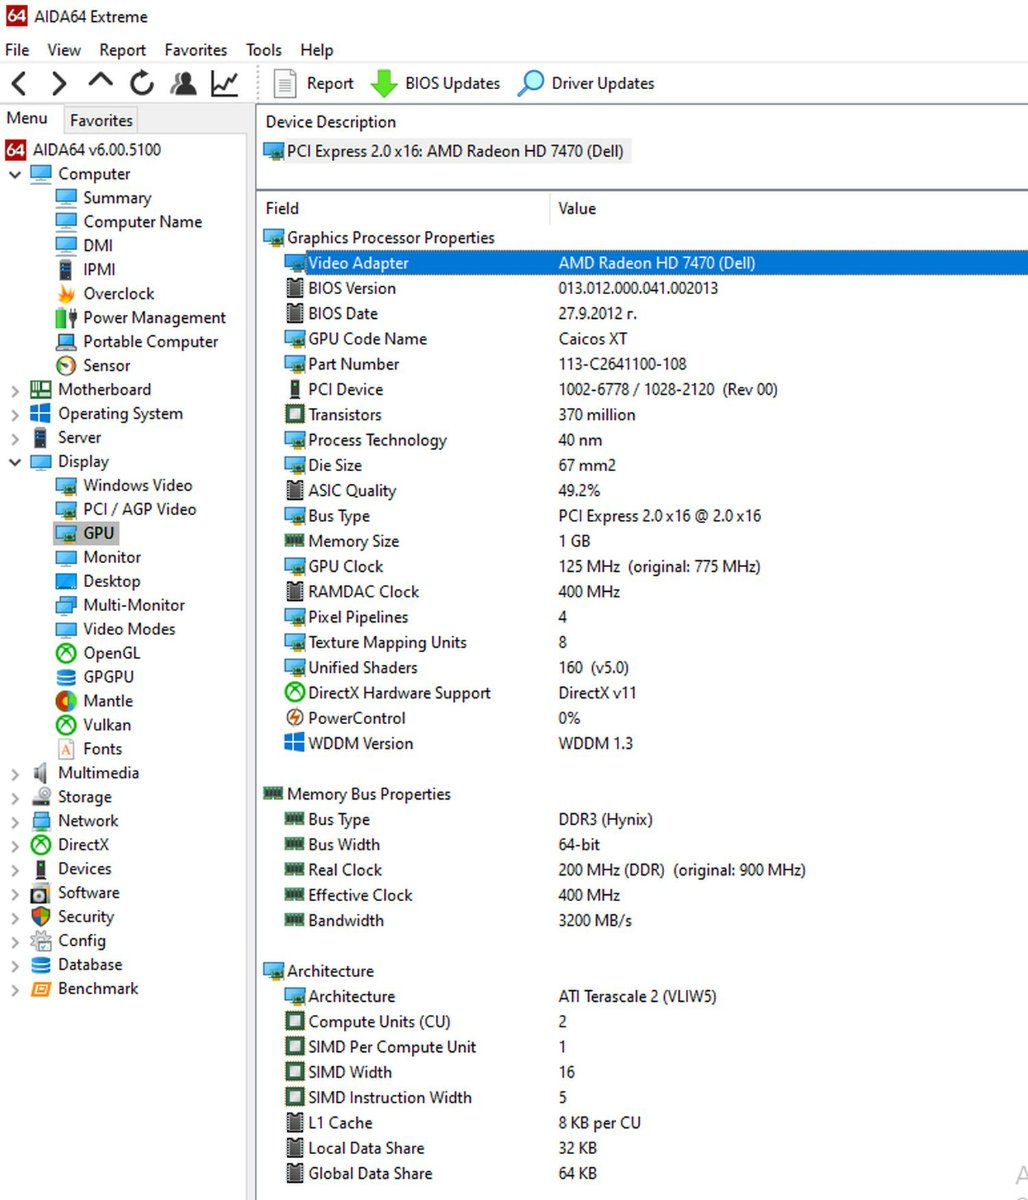Expand the Storage tree node
The image size is (1028, 1200).
[x=14, y=797]
